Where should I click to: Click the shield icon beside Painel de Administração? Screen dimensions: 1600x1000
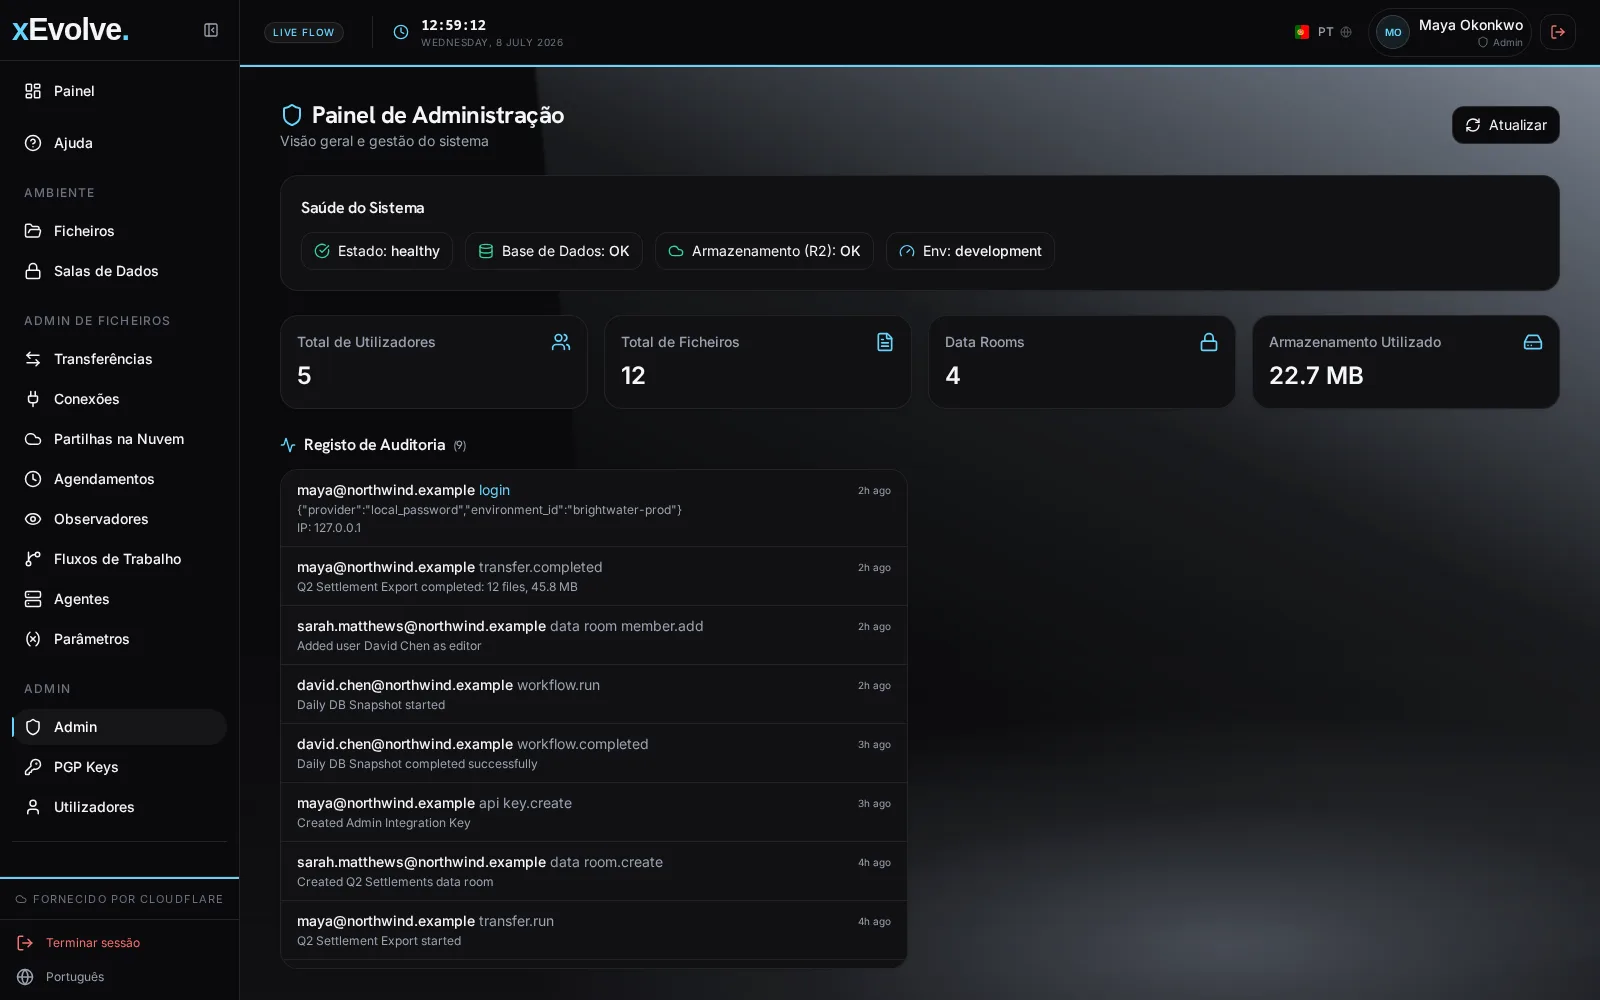tap(292, 115)
